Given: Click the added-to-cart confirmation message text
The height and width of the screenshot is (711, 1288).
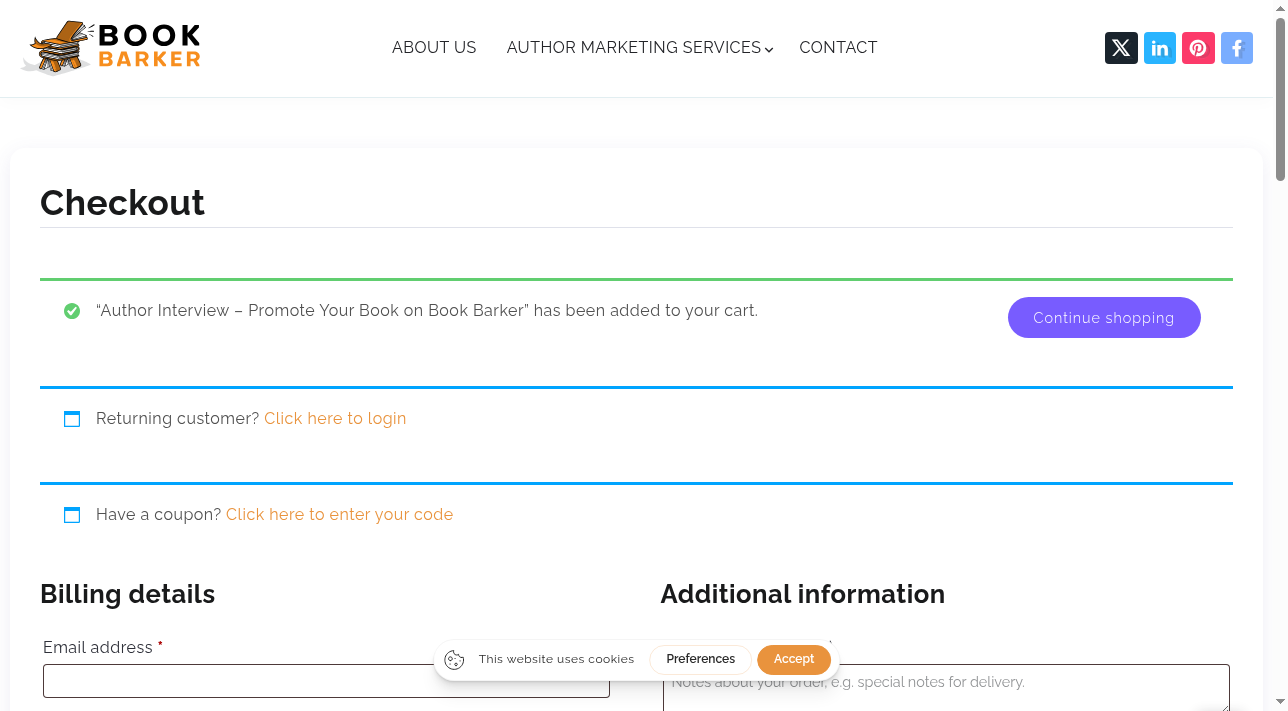Looking at the screenshot, I should coord(427,310).
